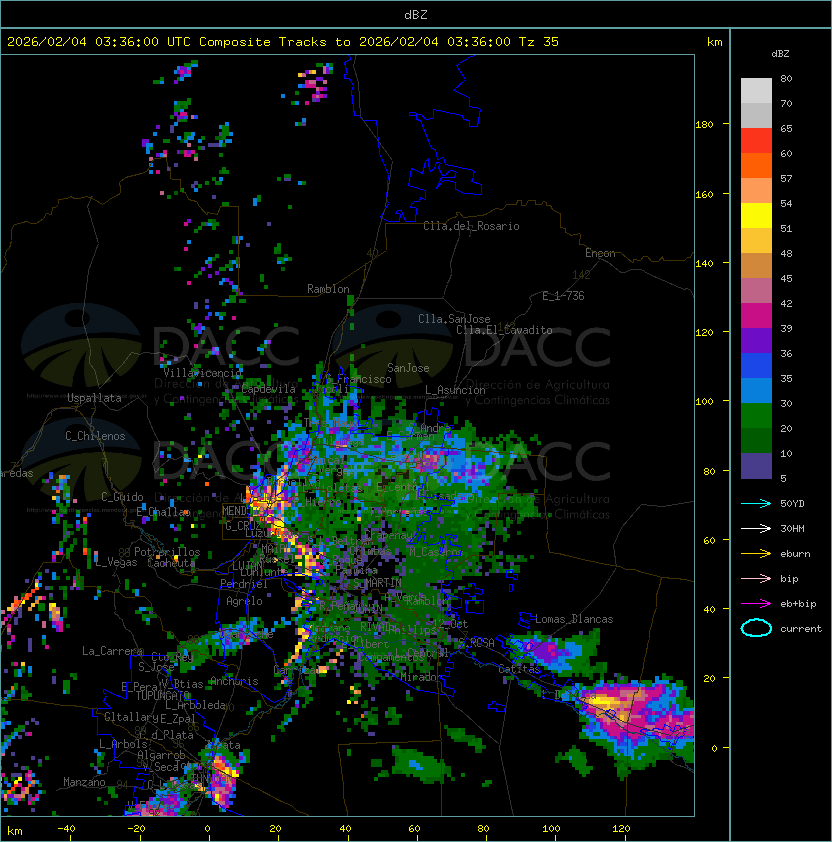Click the Agrelo map label
The width and height of the screenshot is (832, 842).
[244, 601]
